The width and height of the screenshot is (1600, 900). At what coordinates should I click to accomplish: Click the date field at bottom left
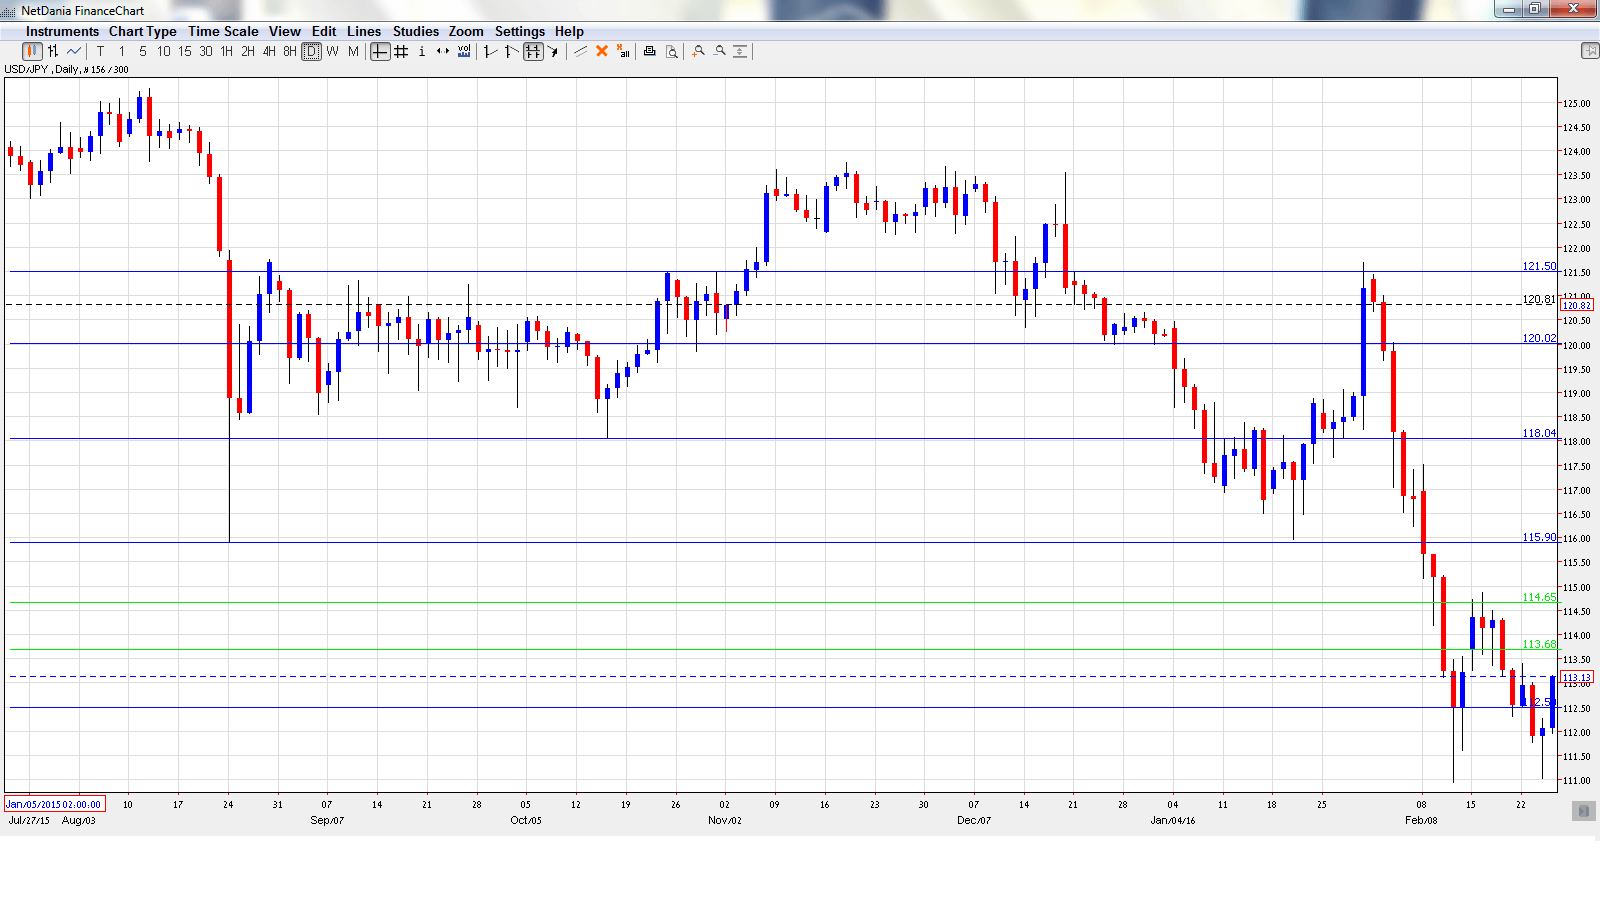click(54, 804)
